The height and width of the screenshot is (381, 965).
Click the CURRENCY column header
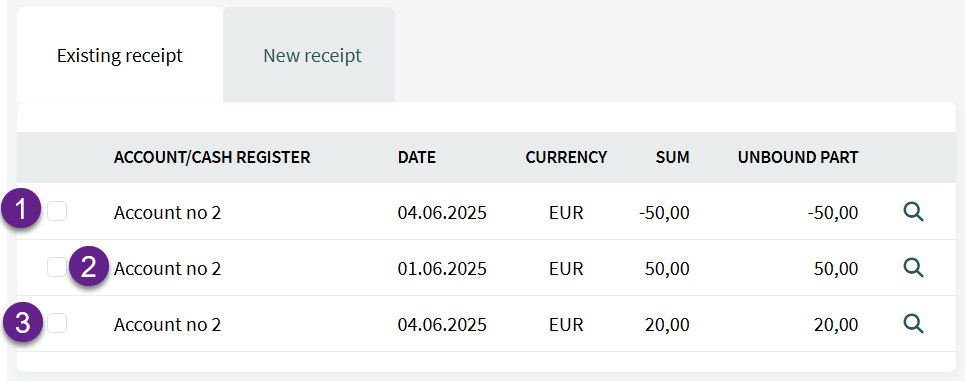point(566,158)
